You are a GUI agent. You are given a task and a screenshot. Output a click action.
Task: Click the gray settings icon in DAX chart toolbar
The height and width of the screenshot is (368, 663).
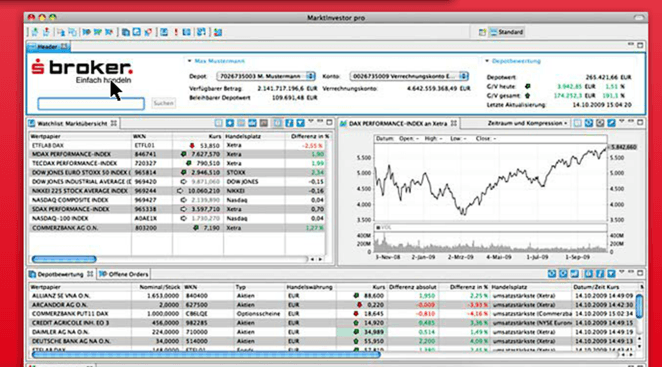click(x=600, y=123)
